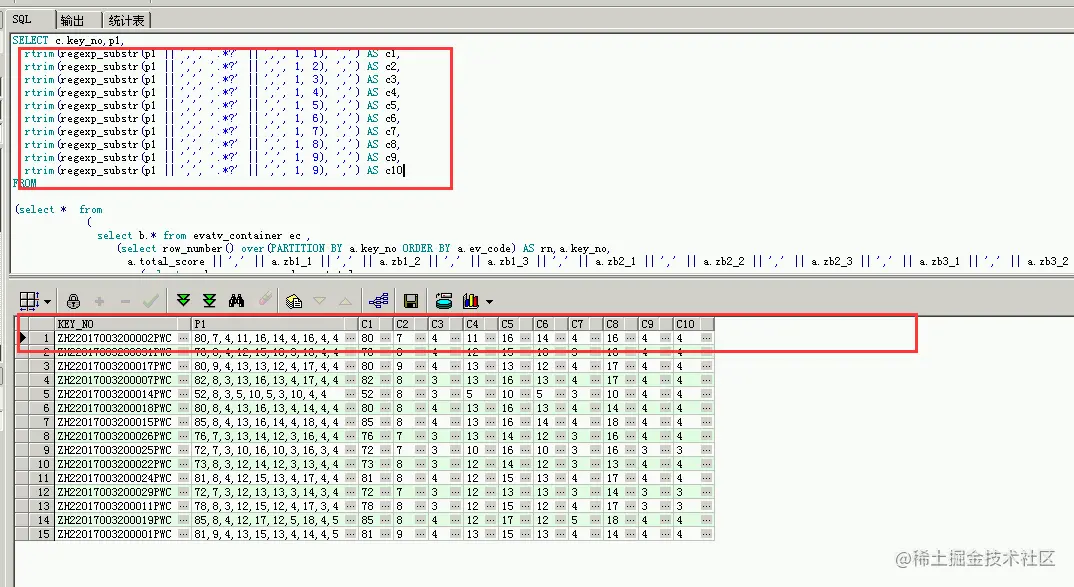Click the eraser Clear record icon

[265, 299]
